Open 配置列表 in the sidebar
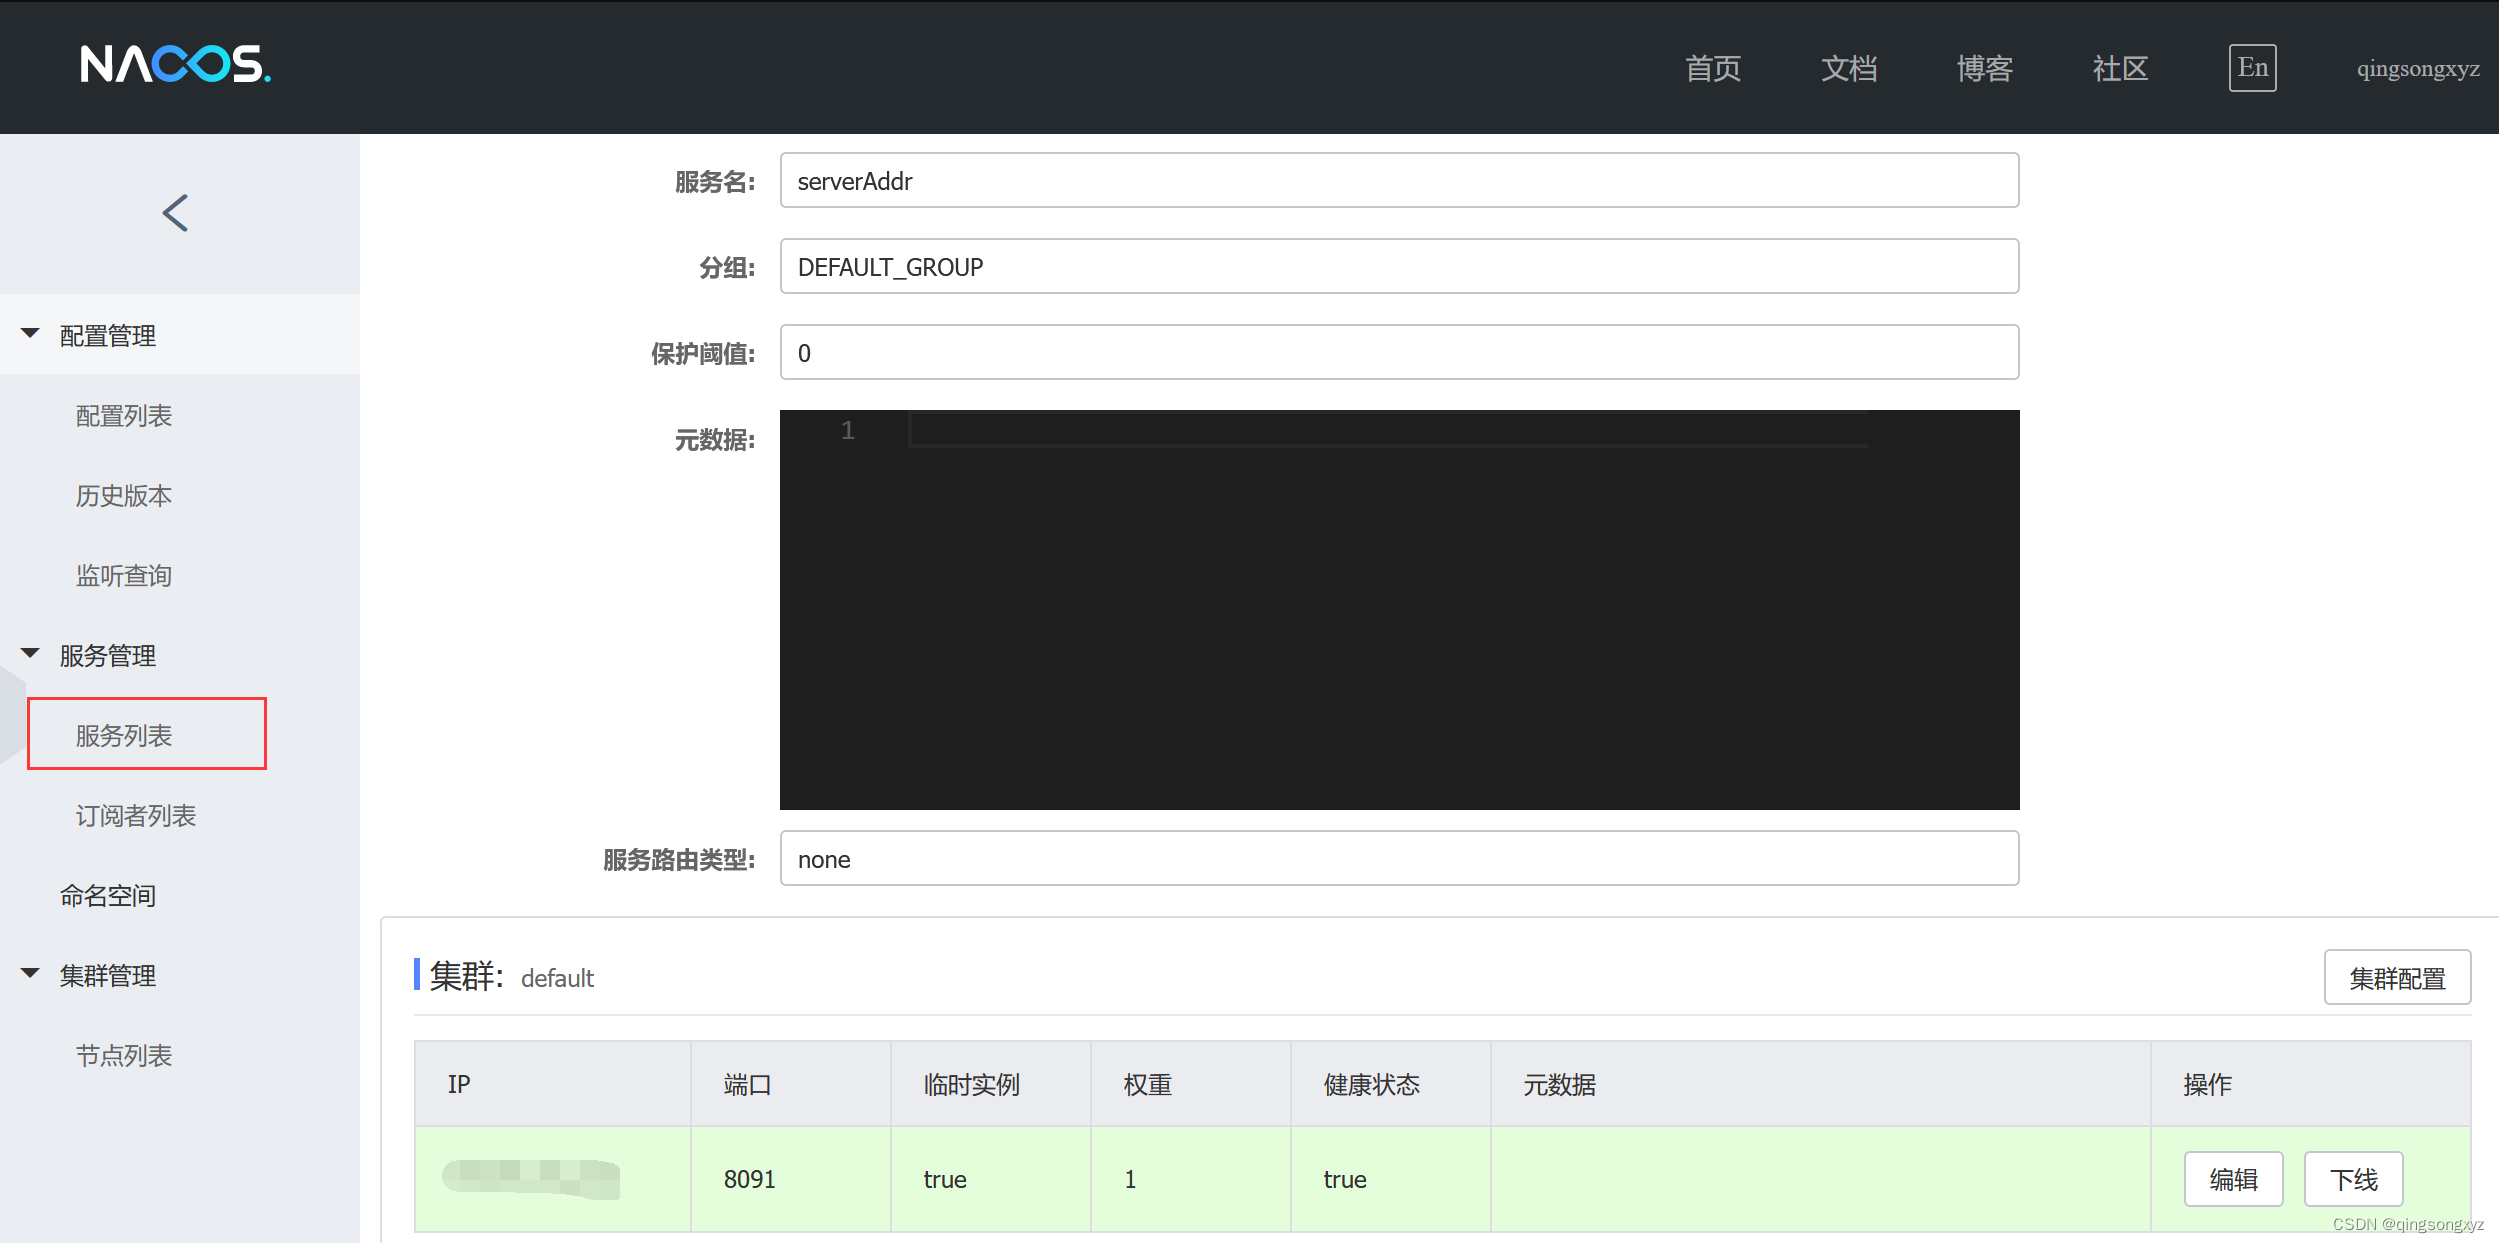This screenshot has height=1243, width=2499. pos(124,415)
